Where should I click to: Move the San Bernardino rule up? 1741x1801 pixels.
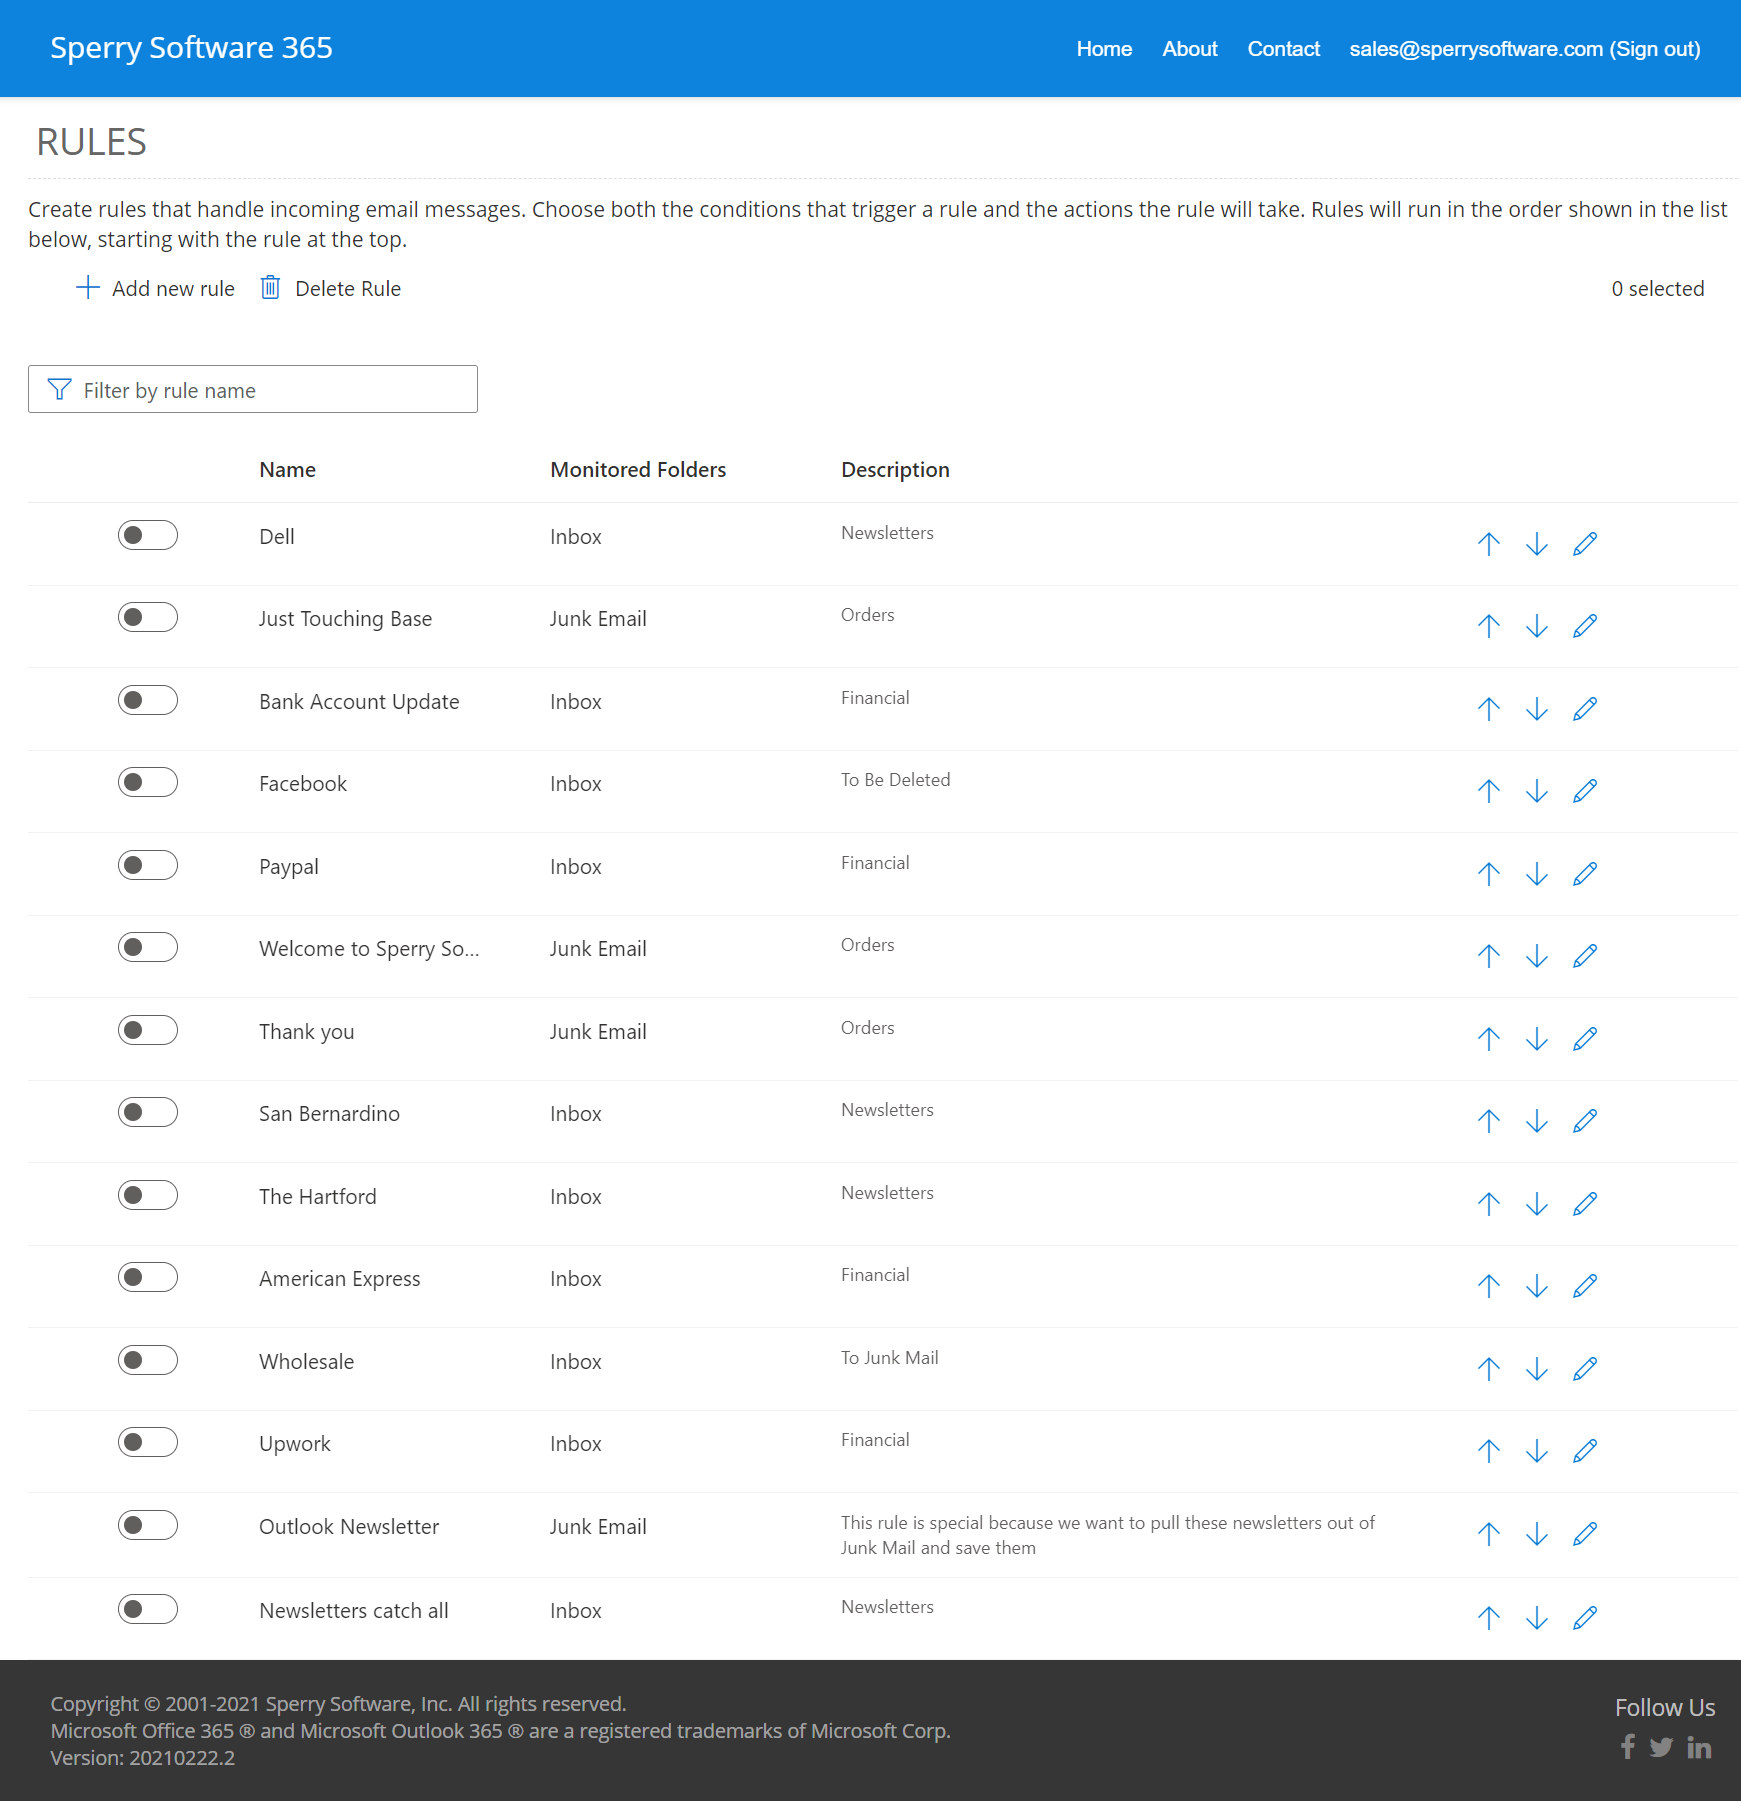coord(1488,1121)
